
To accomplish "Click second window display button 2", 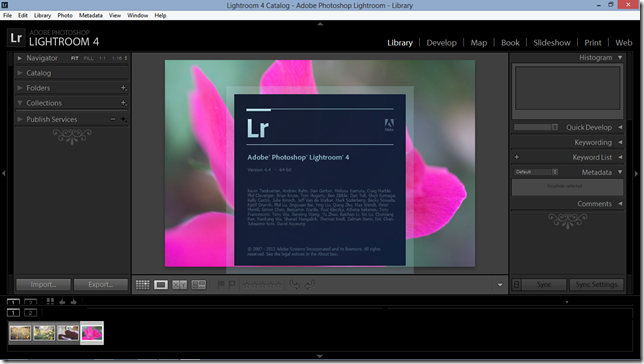I will tap(30, 313).
